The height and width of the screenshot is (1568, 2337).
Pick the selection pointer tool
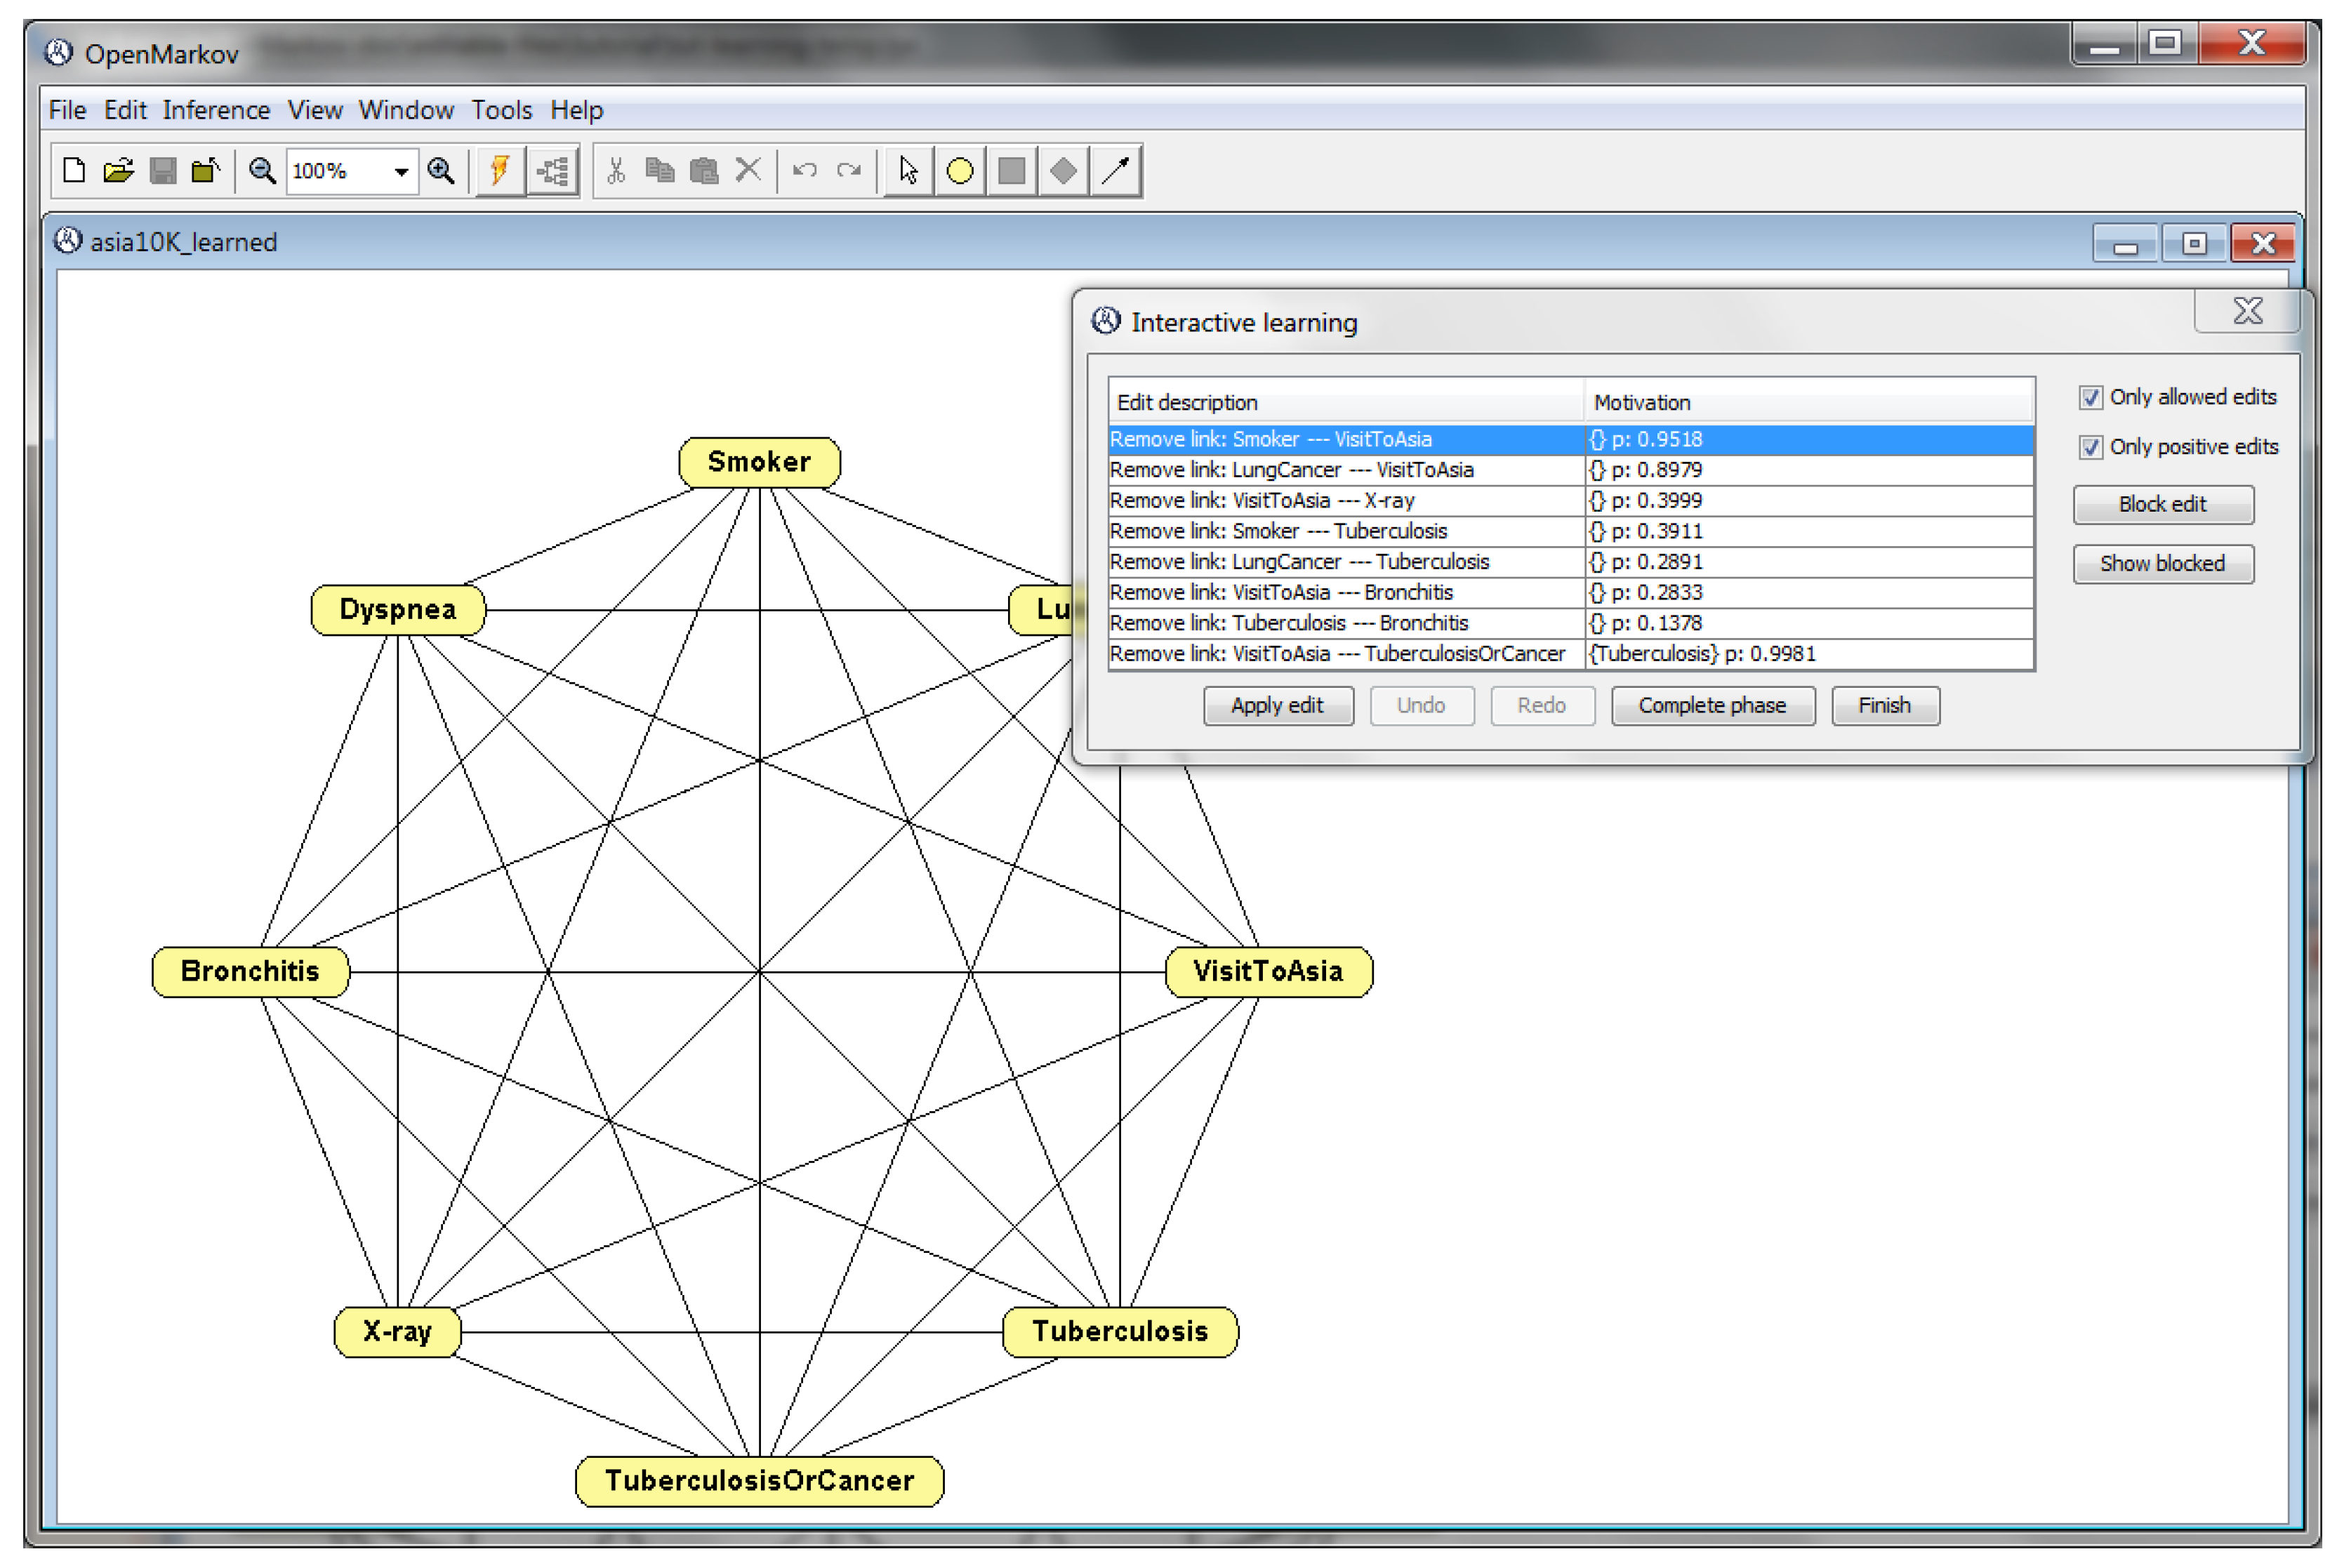(x=908, y=171)
